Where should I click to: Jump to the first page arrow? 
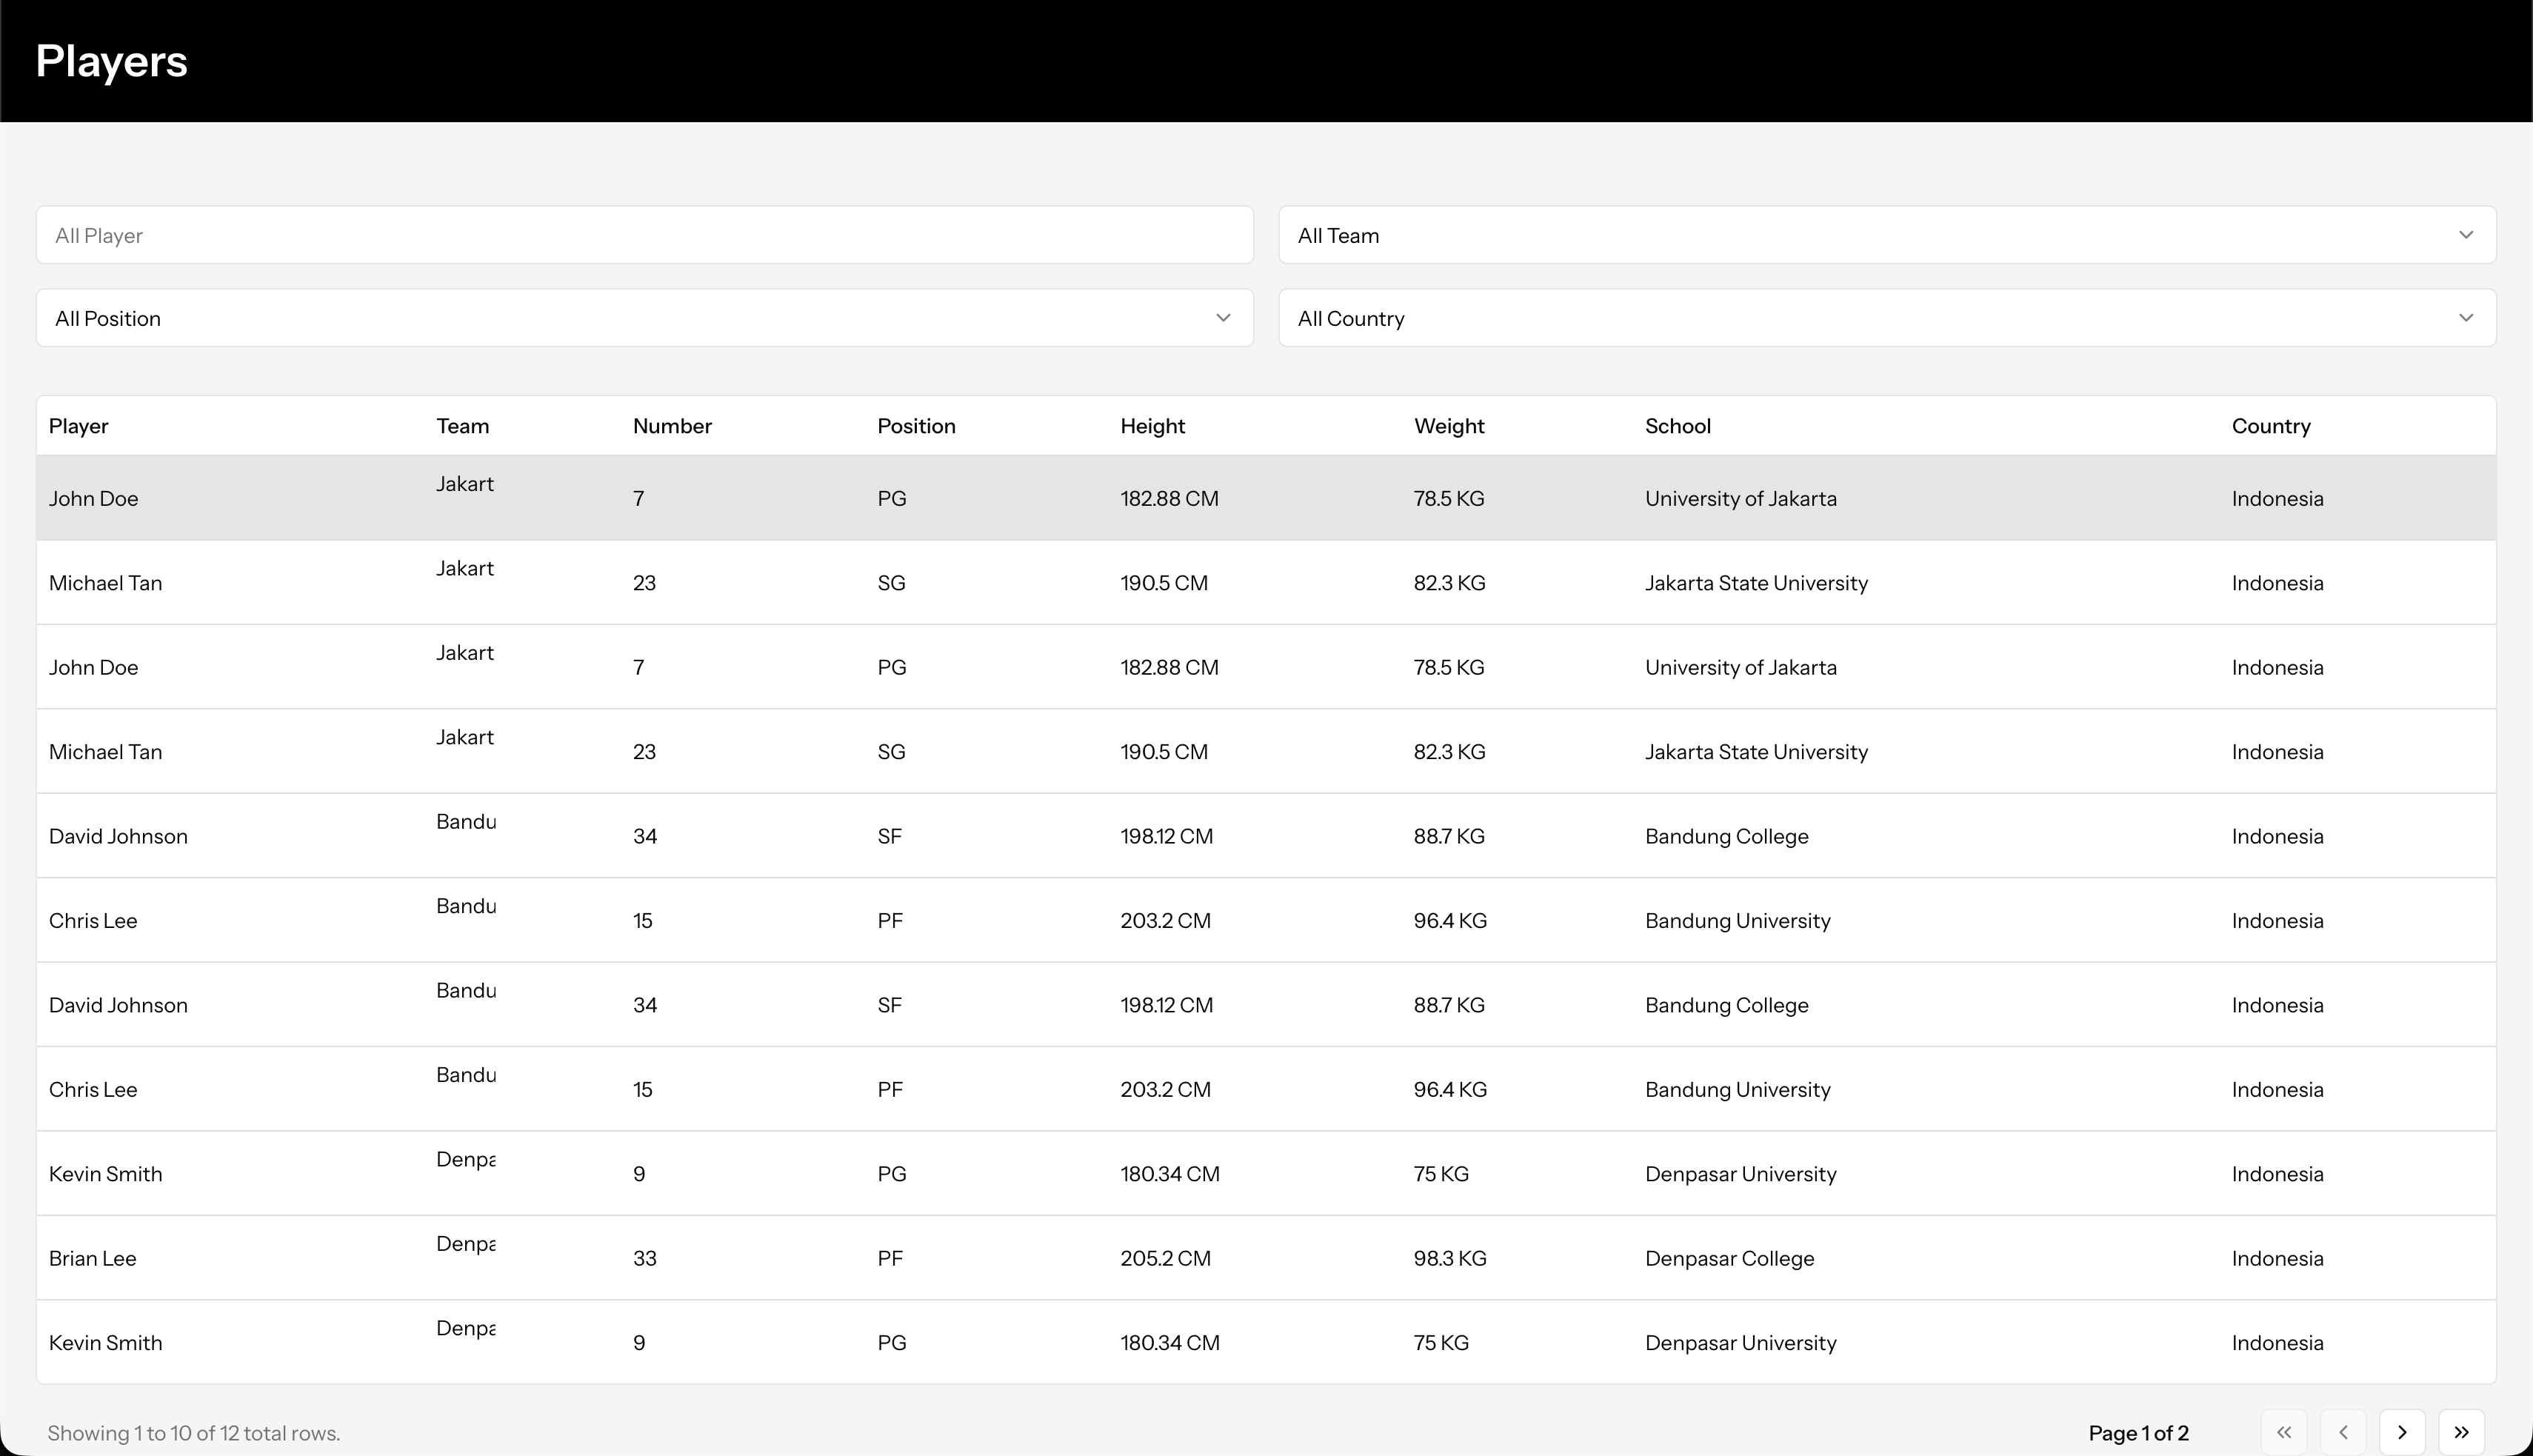[2284, 1432]
